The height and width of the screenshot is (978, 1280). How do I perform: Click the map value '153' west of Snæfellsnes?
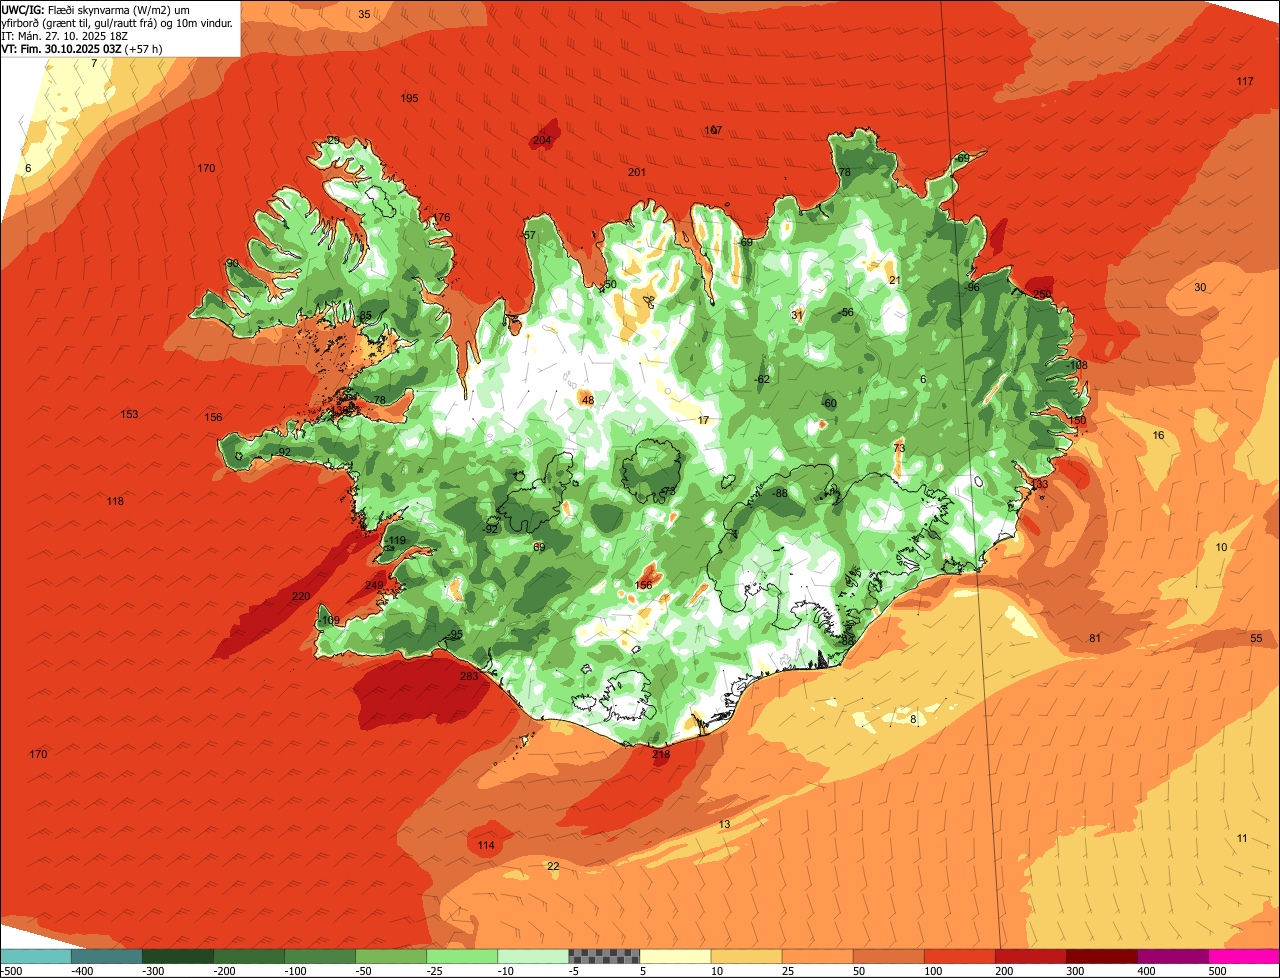(x=129, y=414)
